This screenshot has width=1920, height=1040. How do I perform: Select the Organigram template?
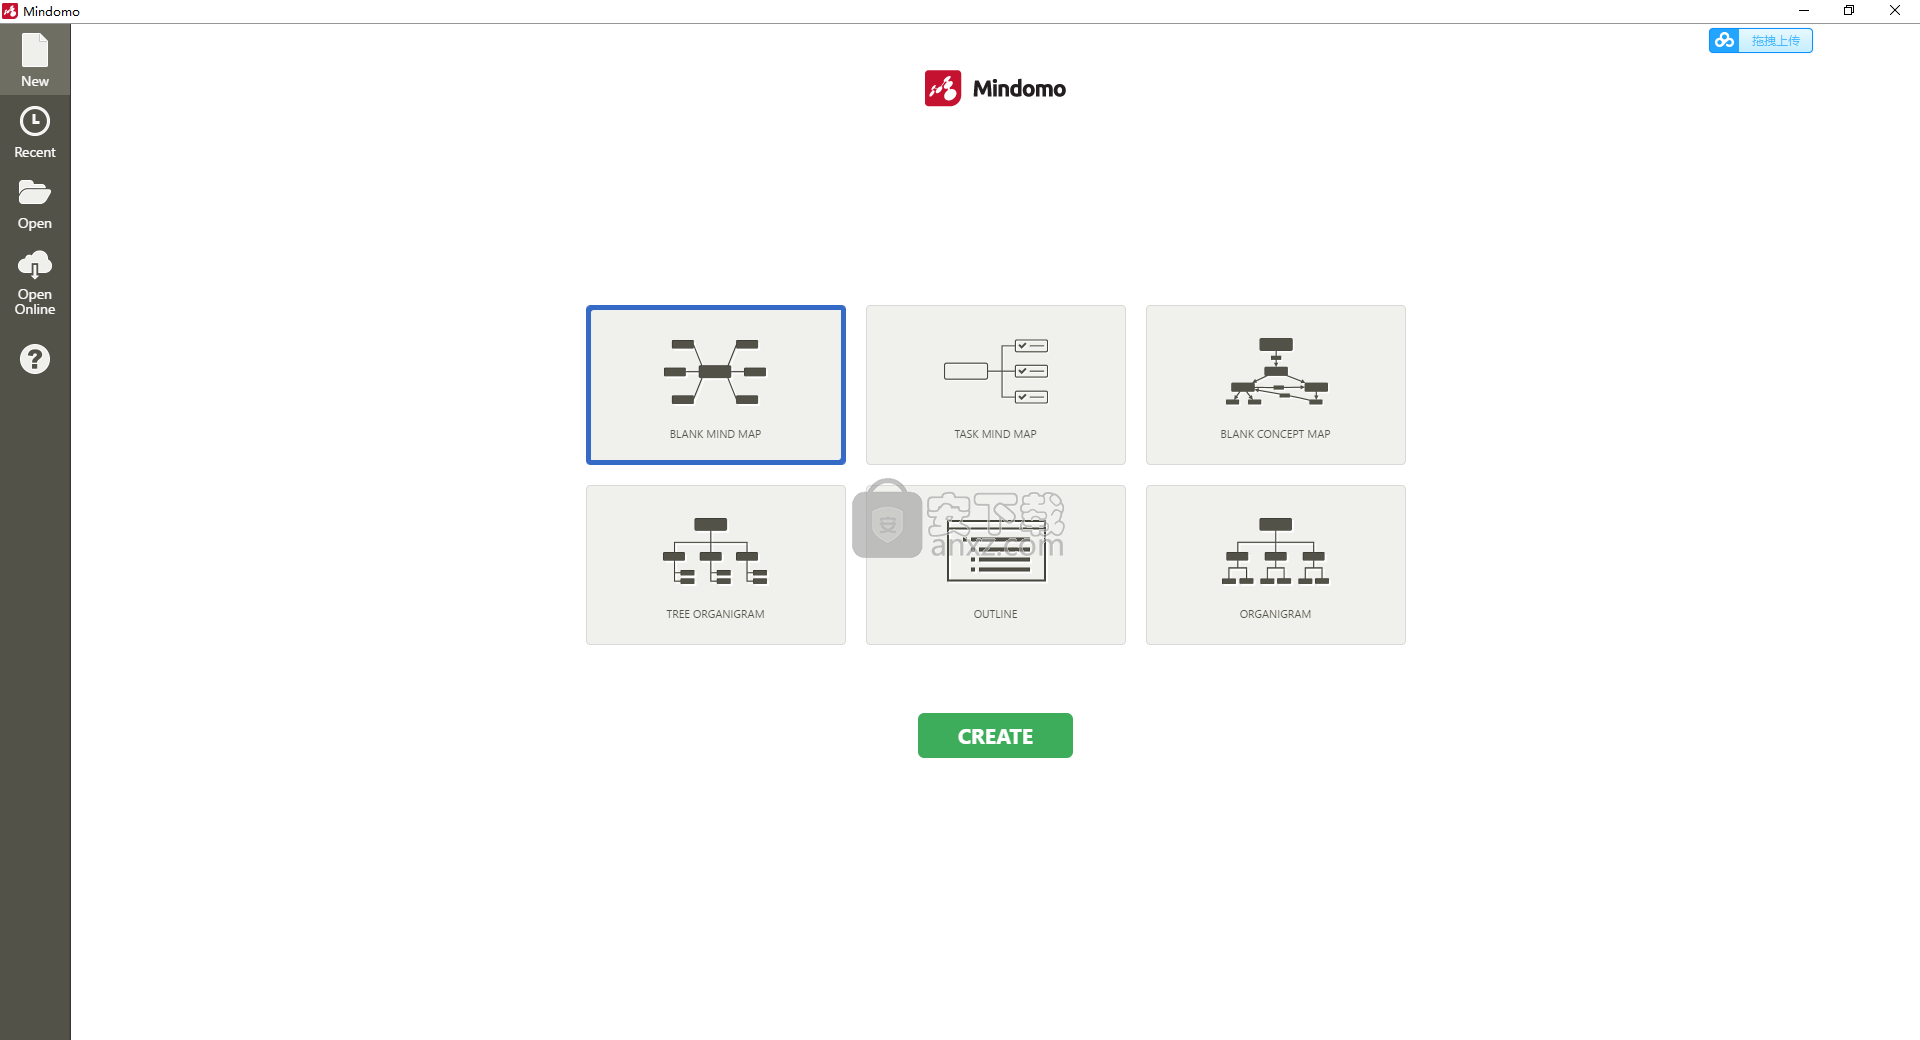click(1276, 565)
